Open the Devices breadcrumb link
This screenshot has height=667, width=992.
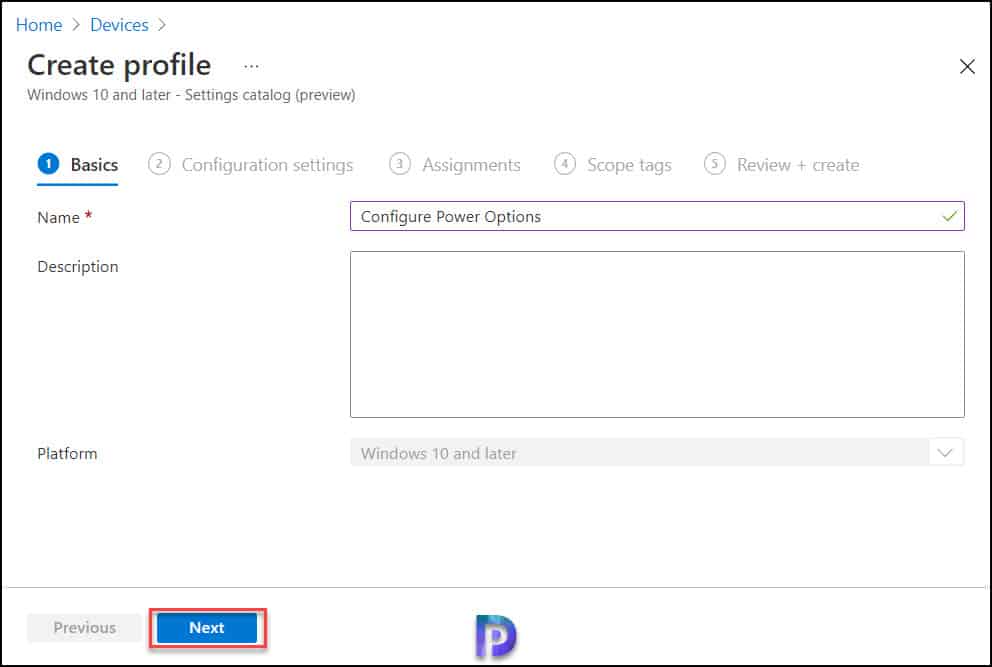[x=119, y=25]
